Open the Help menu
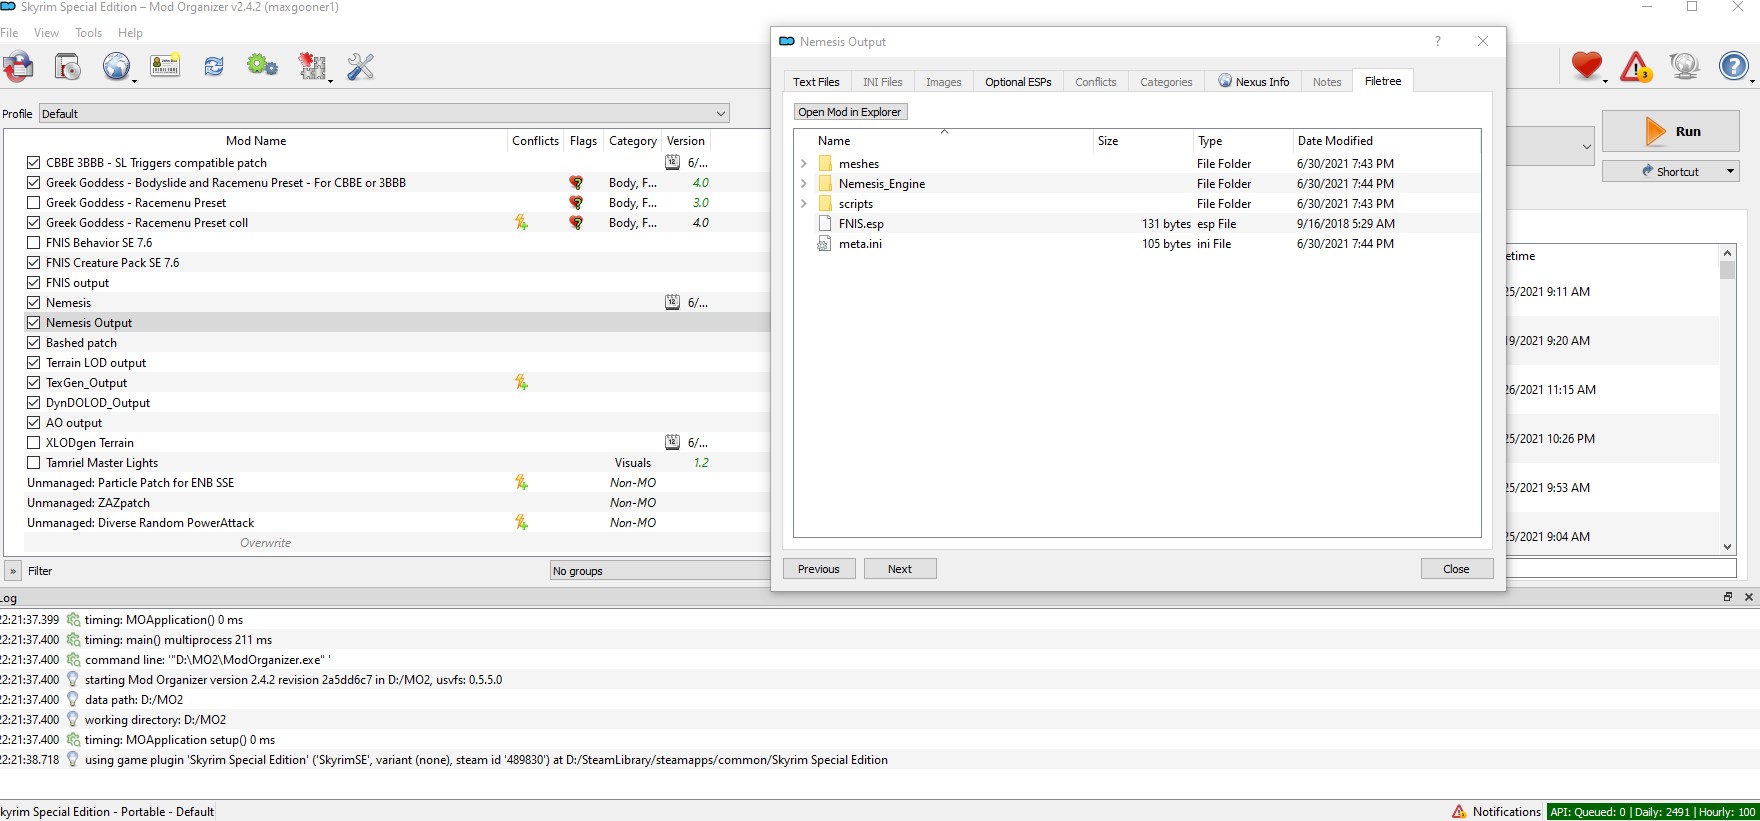Viewport: 1760px width, 821px height. [130, 33]
